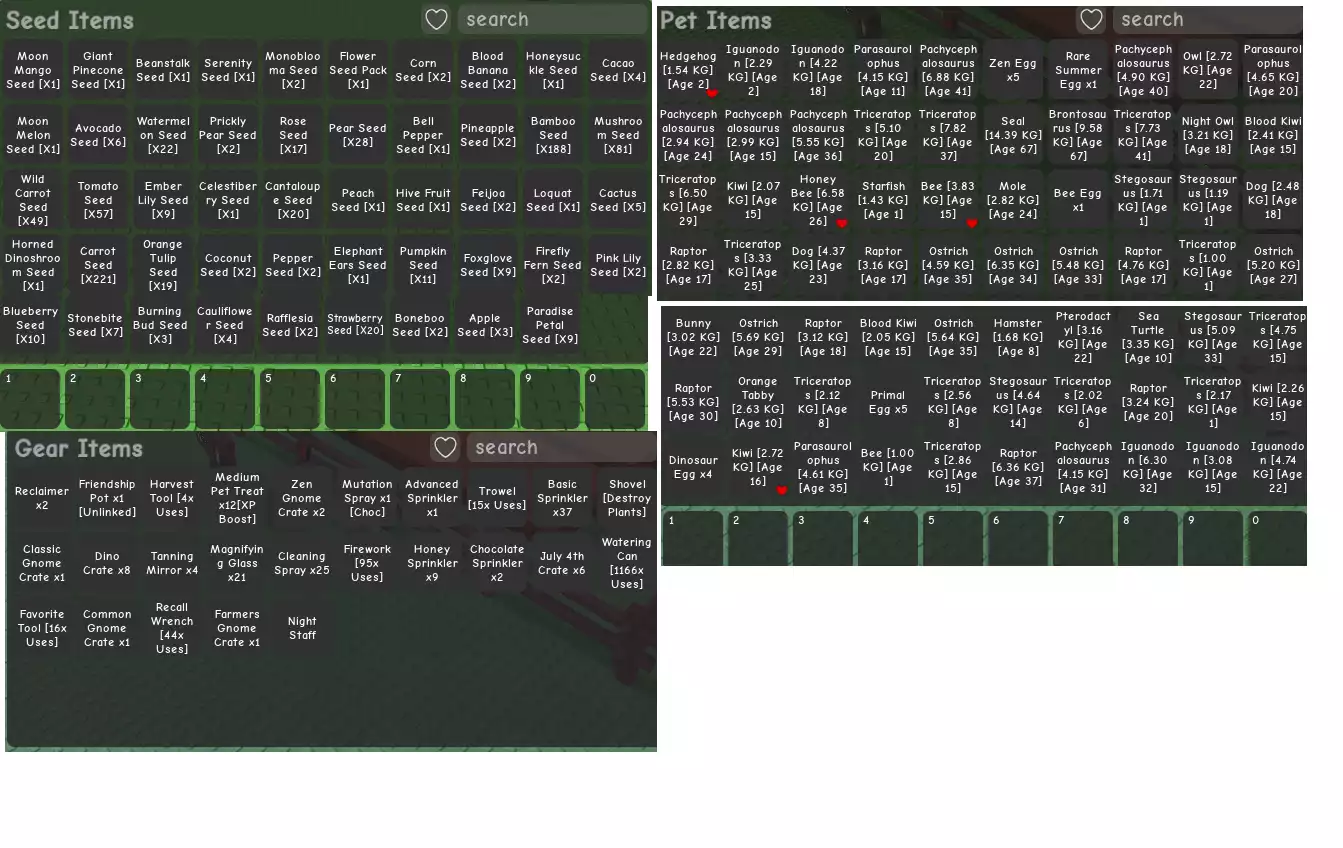Choose the Trowel [15x Uses] item

coord(497,498)
